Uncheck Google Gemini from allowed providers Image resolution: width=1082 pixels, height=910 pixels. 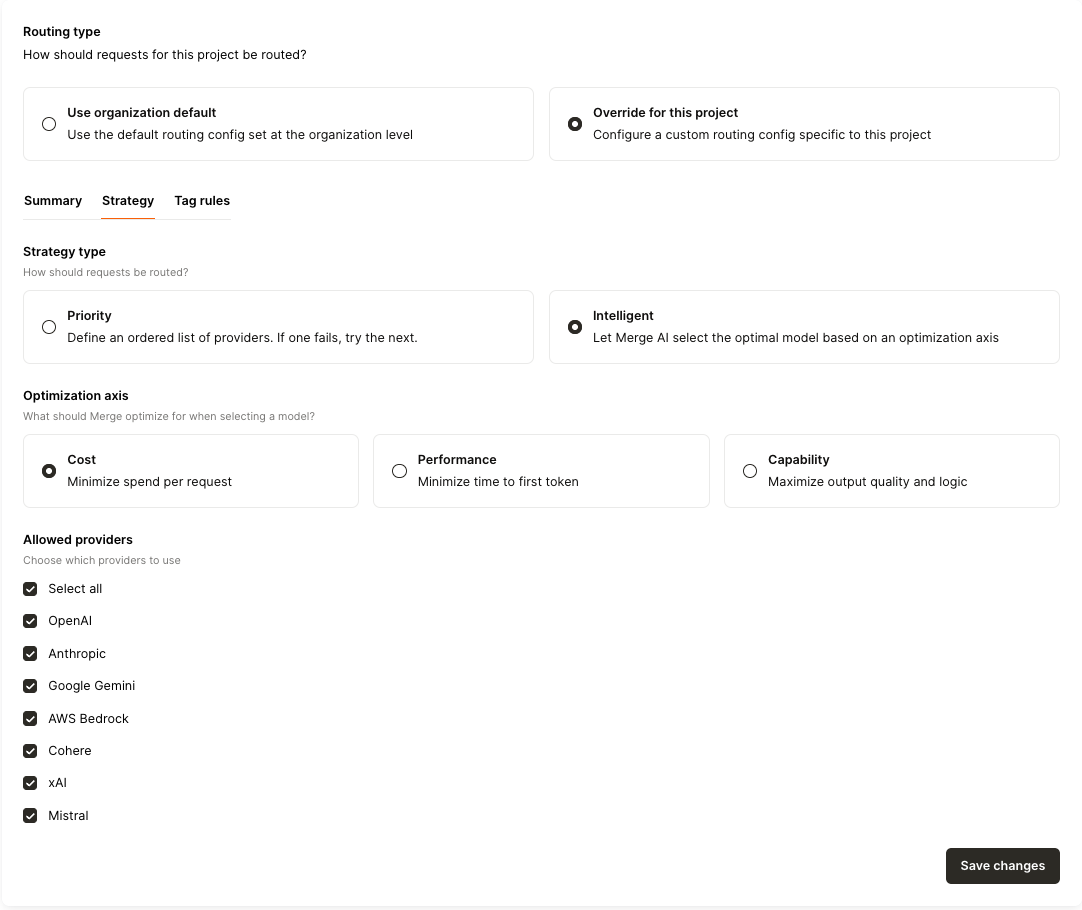click(x=30, y=686)
